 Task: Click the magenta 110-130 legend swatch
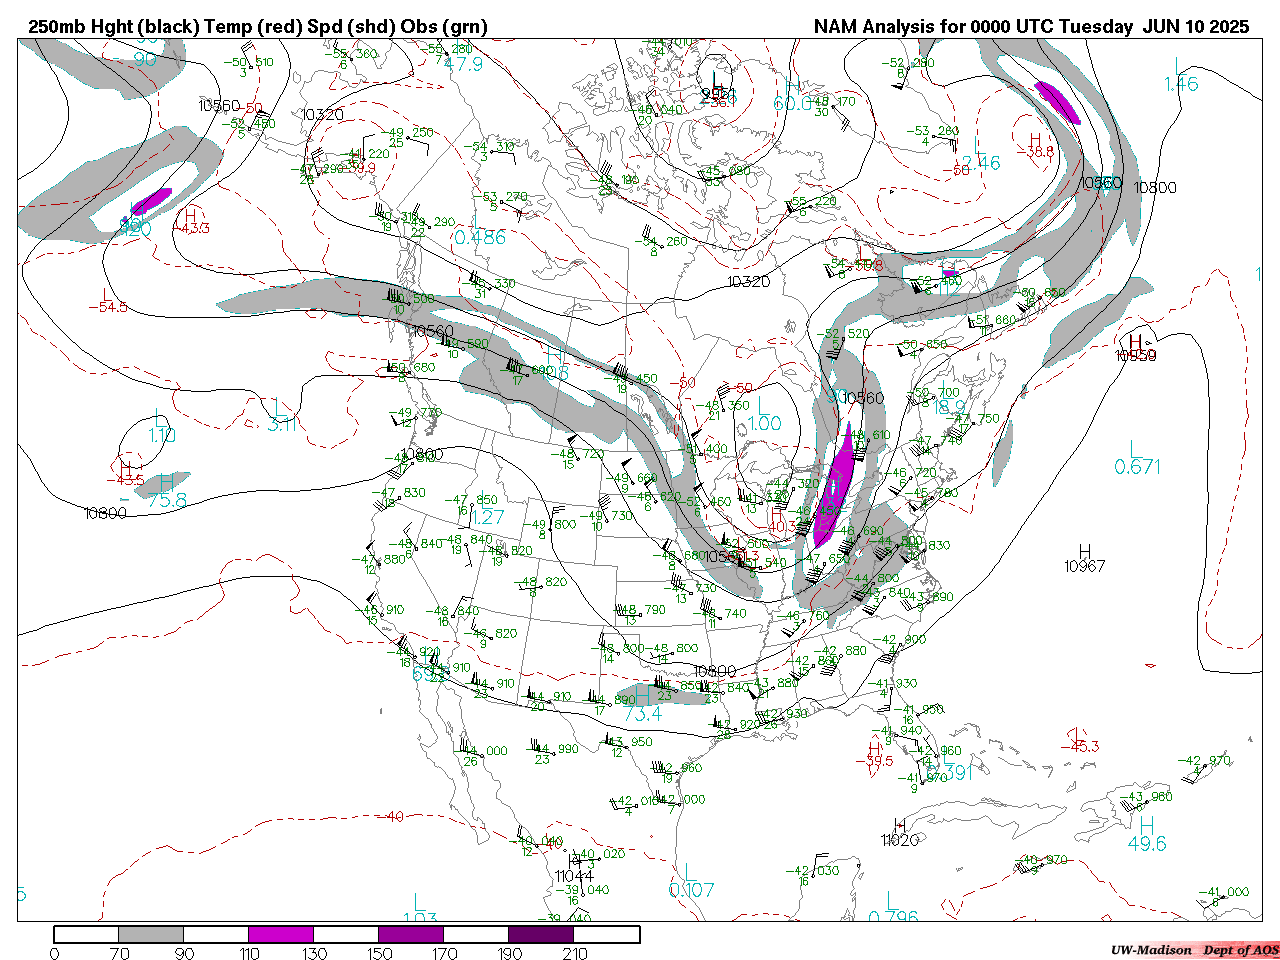pos(281,934)
